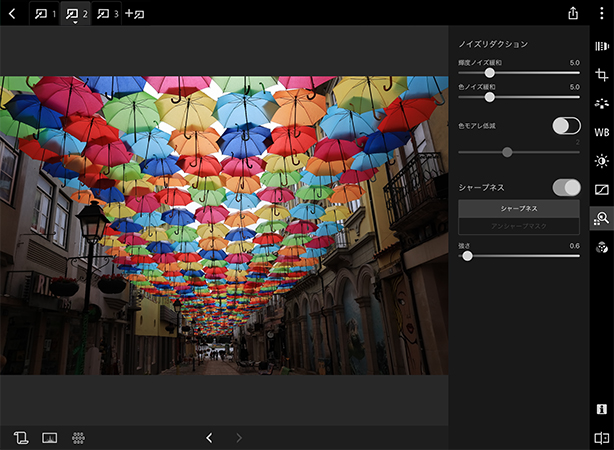This screenshot has width=614, height=450.
Task: Open the picture control icon at sidebar top
Action: (601, 46)
